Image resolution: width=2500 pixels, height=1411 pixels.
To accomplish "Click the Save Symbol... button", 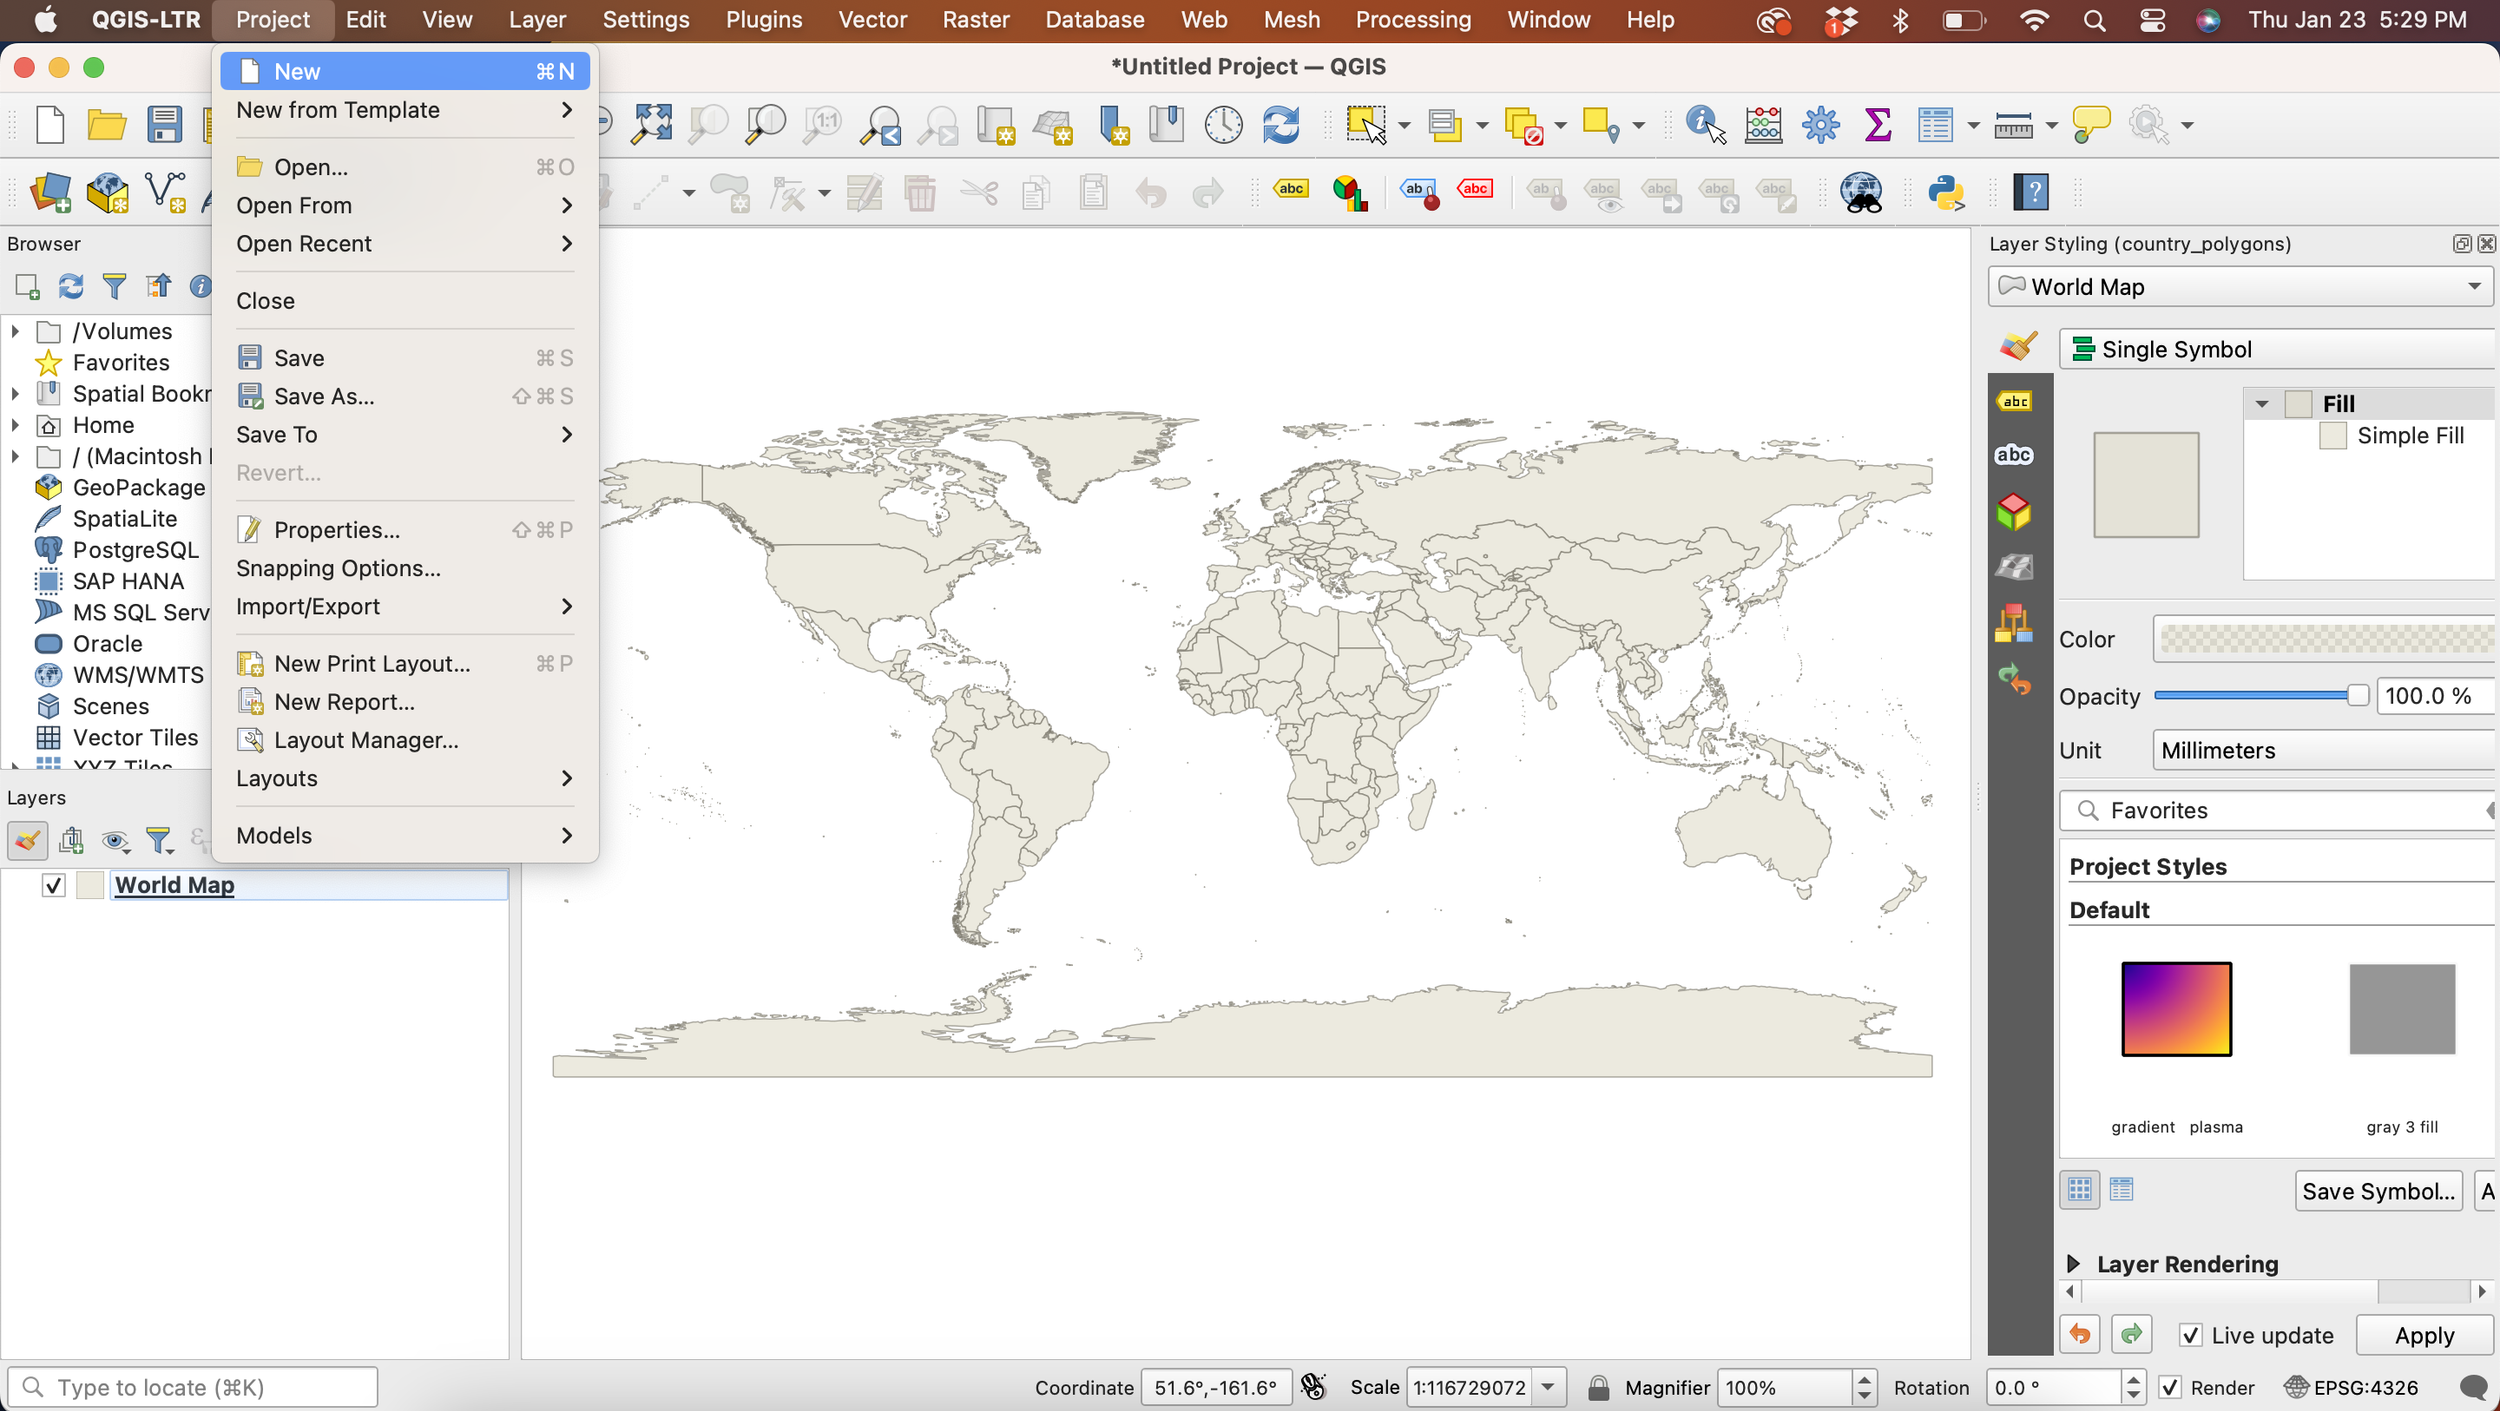I will click(2378, 1191).
